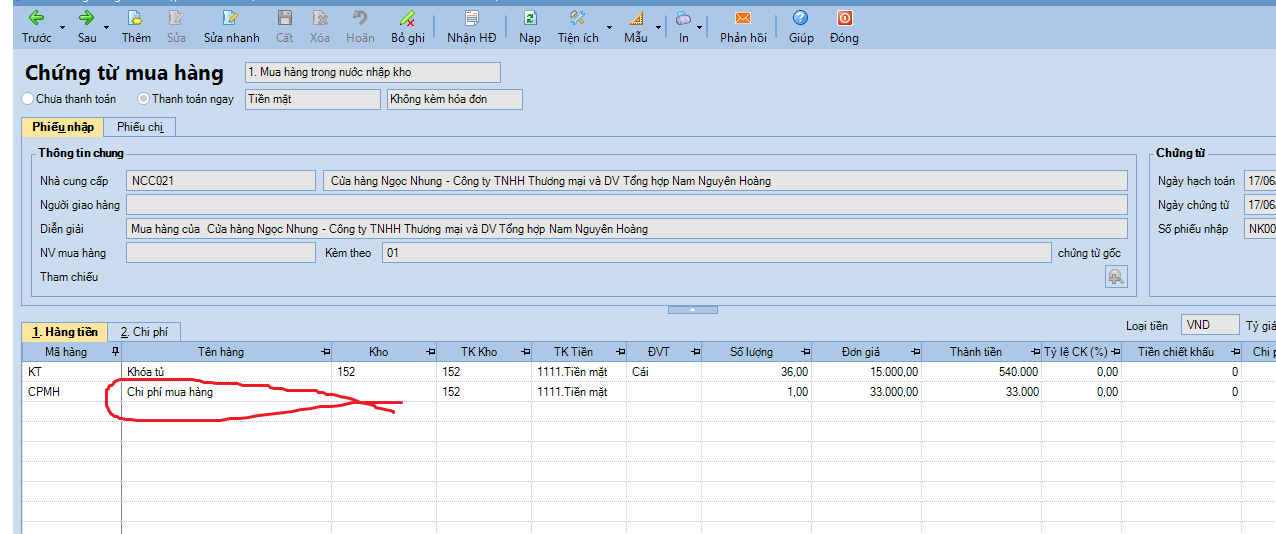Click the Sau (next) green arrow icon
Viewport: 1276px width, 534px height.
pyautogui.click(x=86, y=18)
